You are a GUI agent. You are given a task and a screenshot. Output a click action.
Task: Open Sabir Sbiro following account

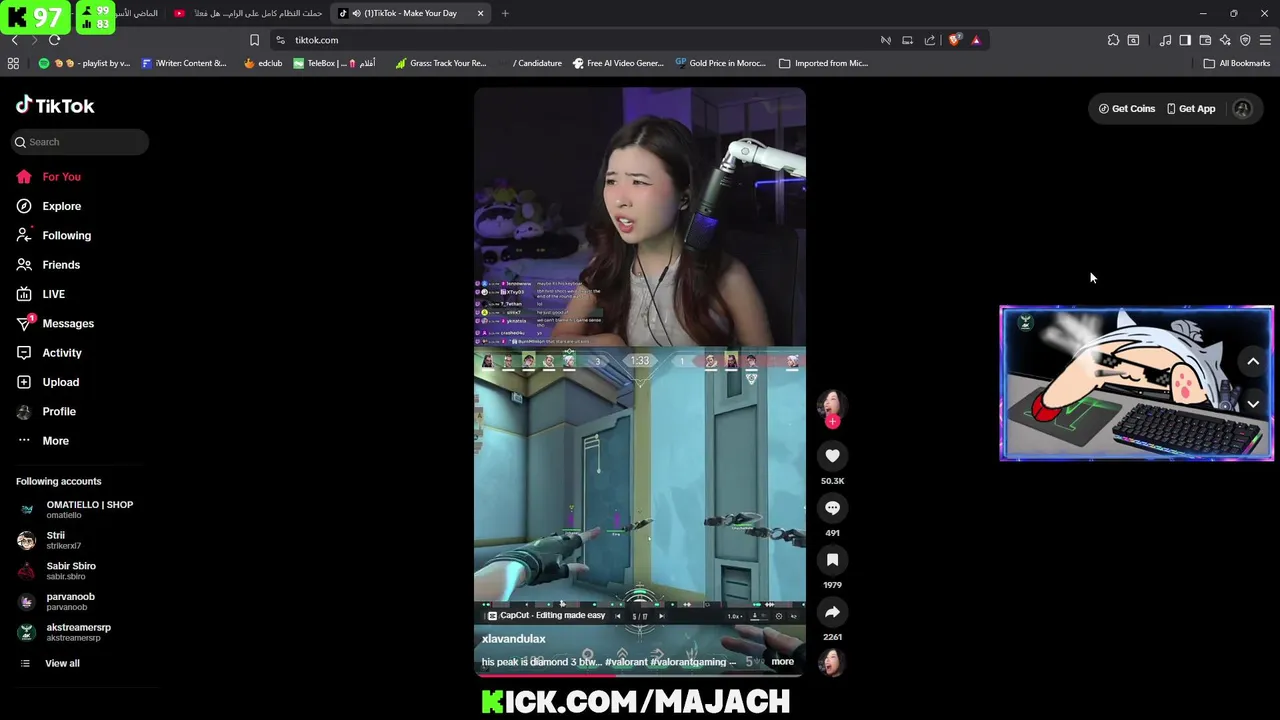[57, 571]
